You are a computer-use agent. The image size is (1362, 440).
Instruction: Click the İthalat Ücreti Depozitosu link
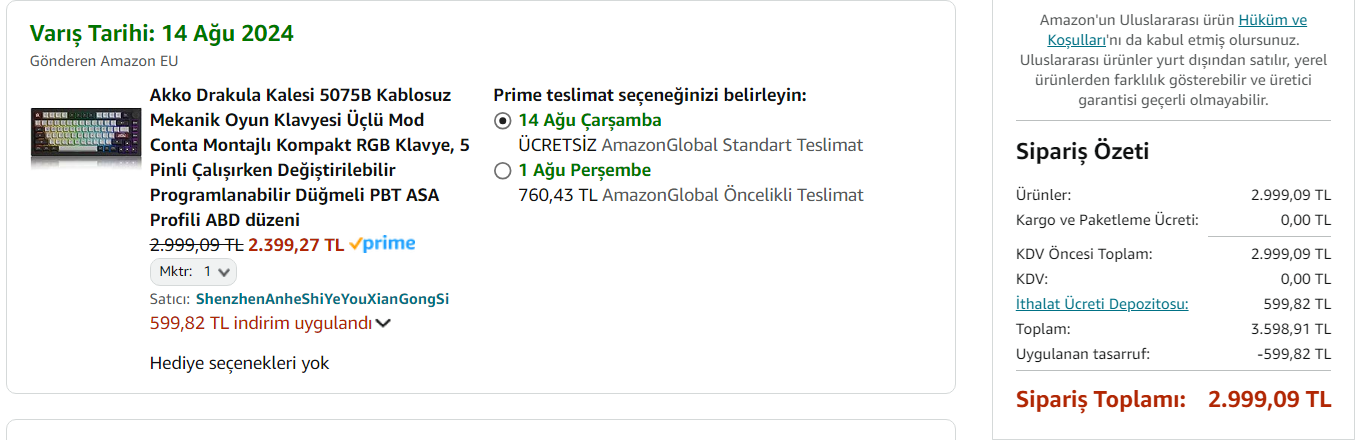pos(1102,304)
